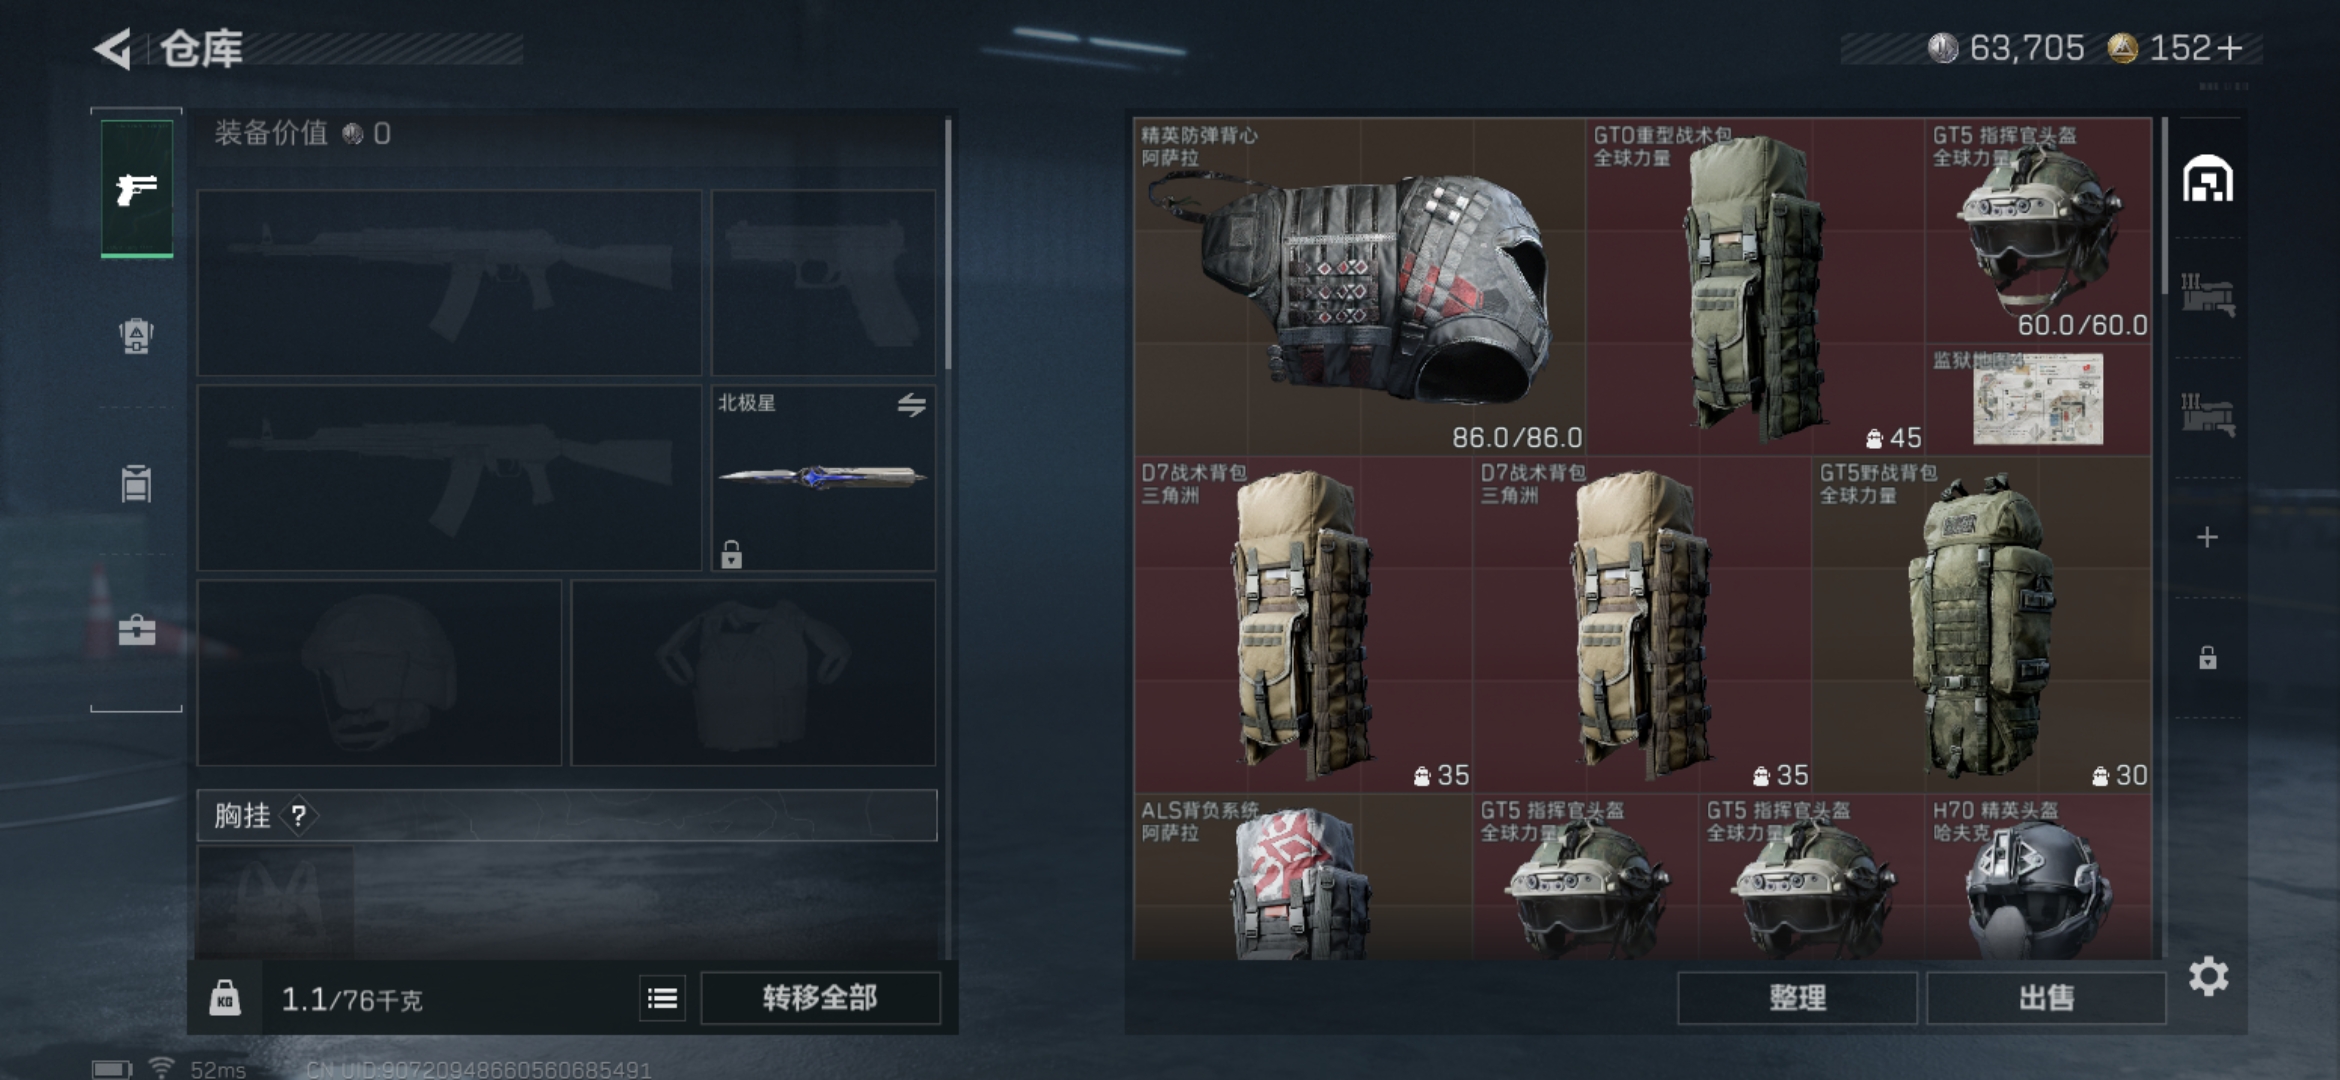Select the 精英防弹背心 armor vest item
Image resolution: width=2340 pixels, height=1080 pixels.
pos(1359,287)
